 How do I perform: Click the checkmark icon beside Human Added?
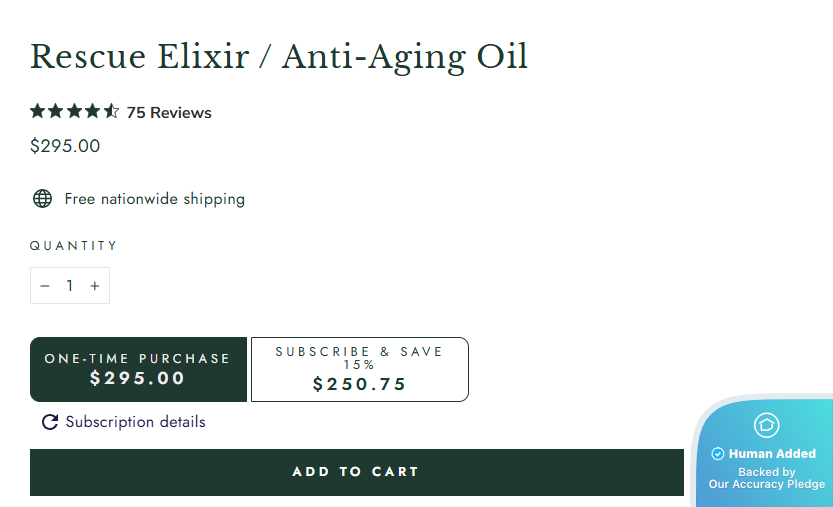[717, 454]
